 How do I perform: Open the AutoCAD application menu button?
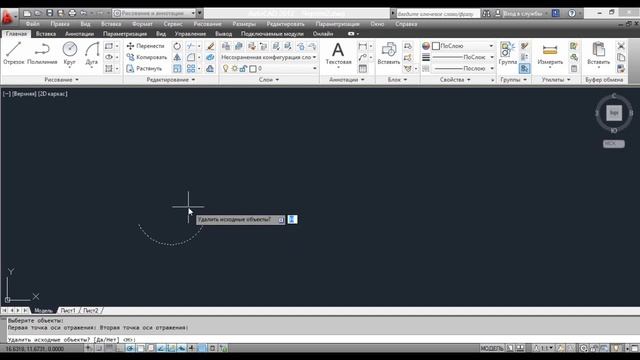pos(8,18)
